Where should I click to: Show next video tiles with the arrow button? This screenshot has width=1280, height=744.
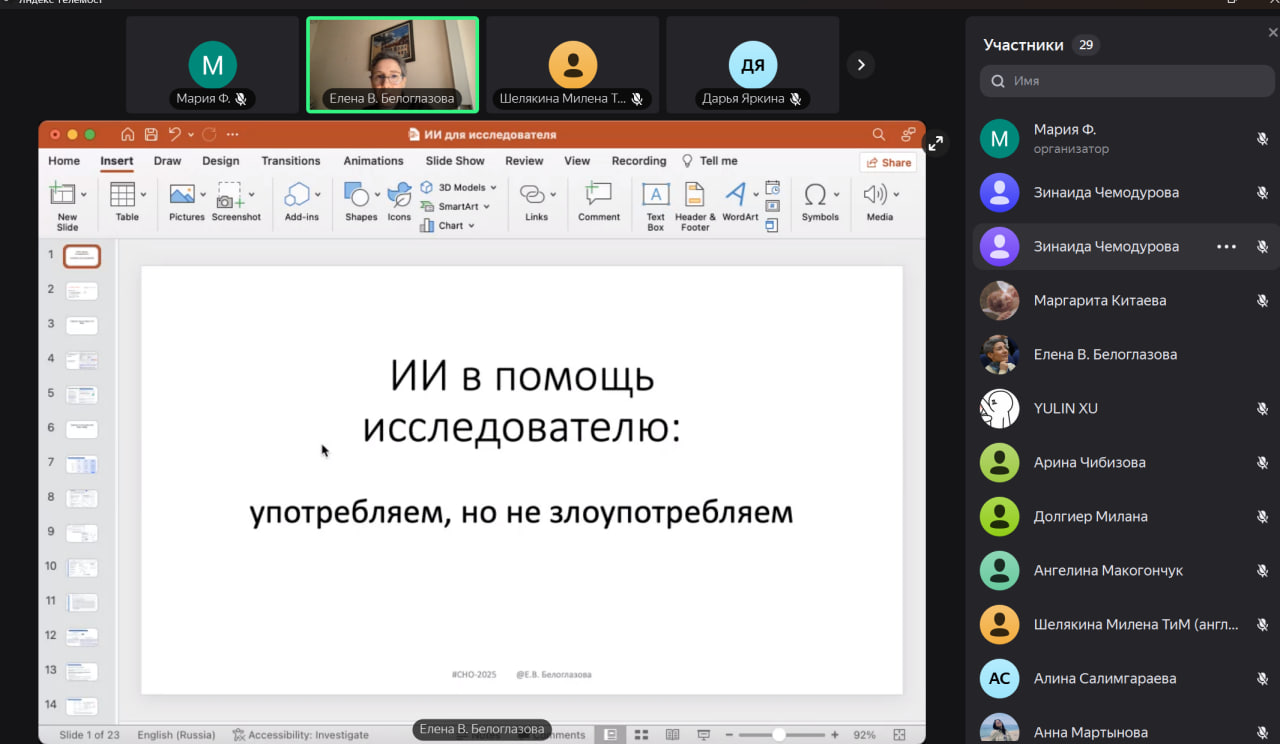point(860,65)
